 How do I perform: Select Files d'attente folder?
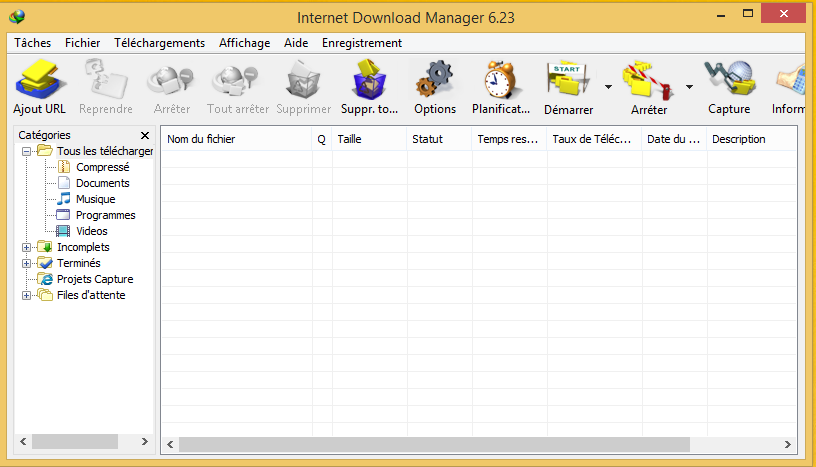(x=91, y=295)
